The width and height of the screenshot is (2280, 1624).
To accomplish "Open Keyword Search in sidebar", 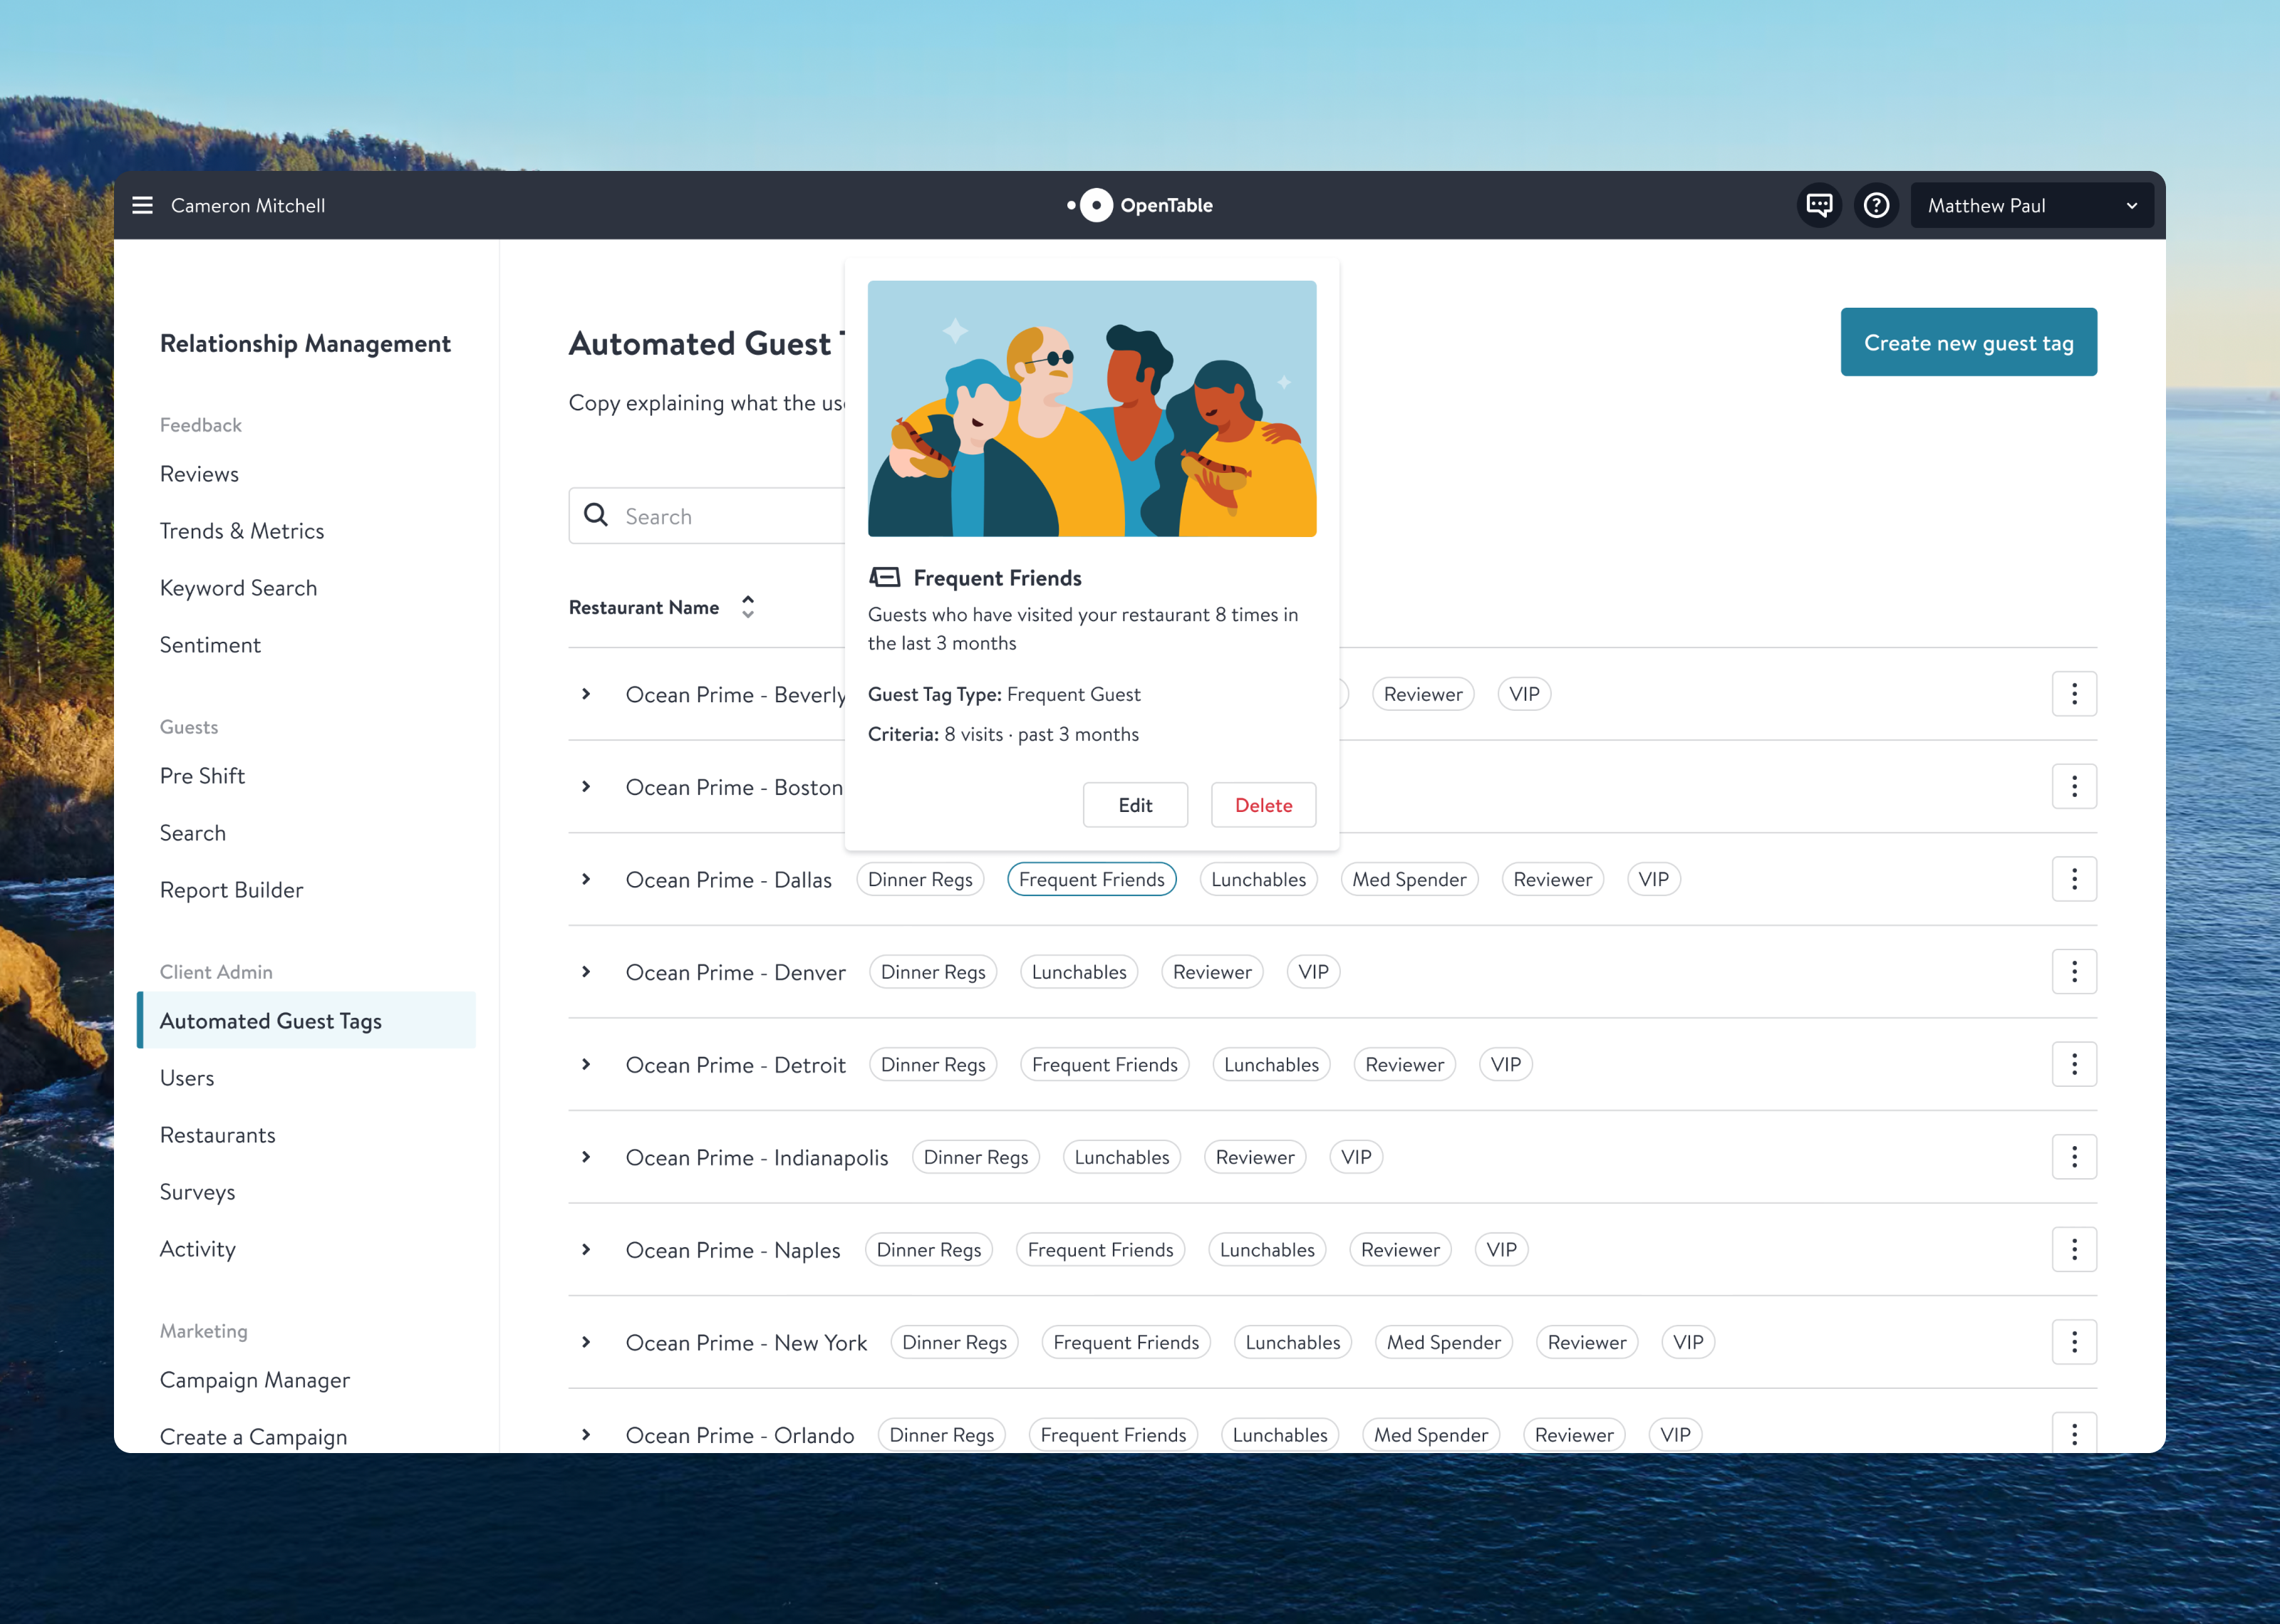I will (238, 588).
